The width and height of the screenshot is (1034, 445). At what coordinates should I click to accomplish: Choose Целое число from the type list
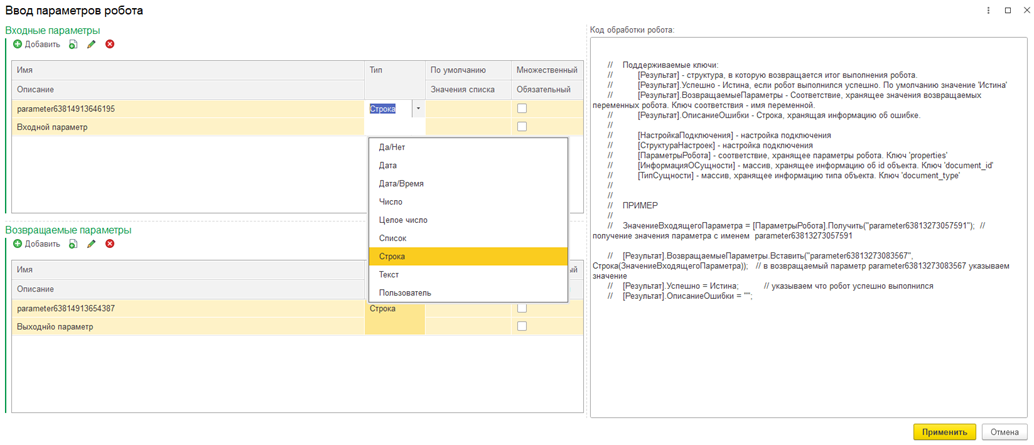[x=403, y=220]
